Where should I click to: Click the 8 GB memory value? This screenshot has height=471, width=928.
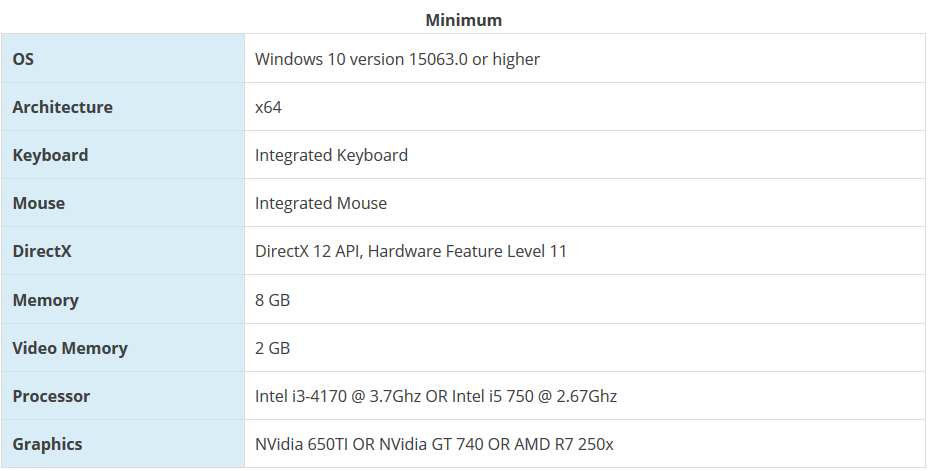pyautogui.click(x=272, y=300)
